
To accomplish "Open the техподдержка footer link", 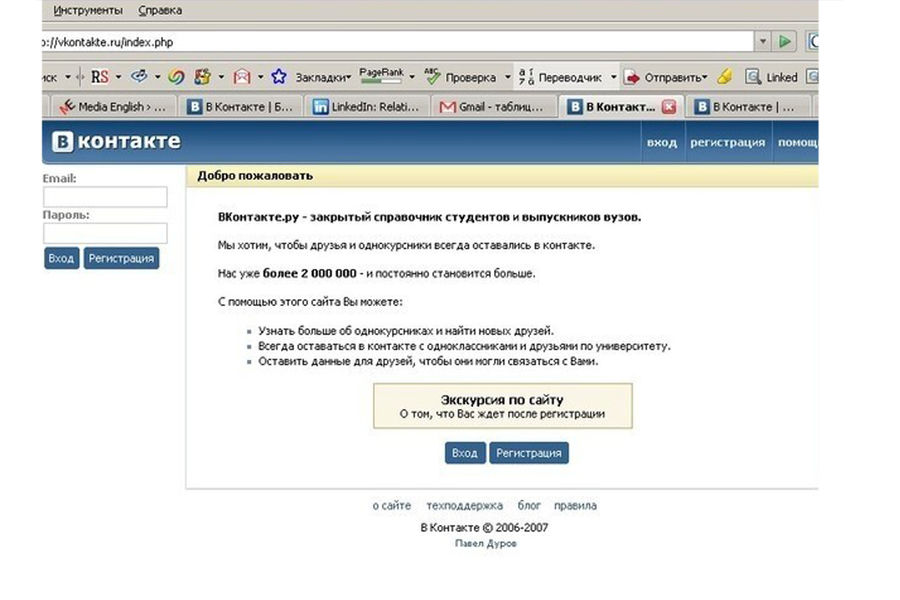I will [464, 506].
